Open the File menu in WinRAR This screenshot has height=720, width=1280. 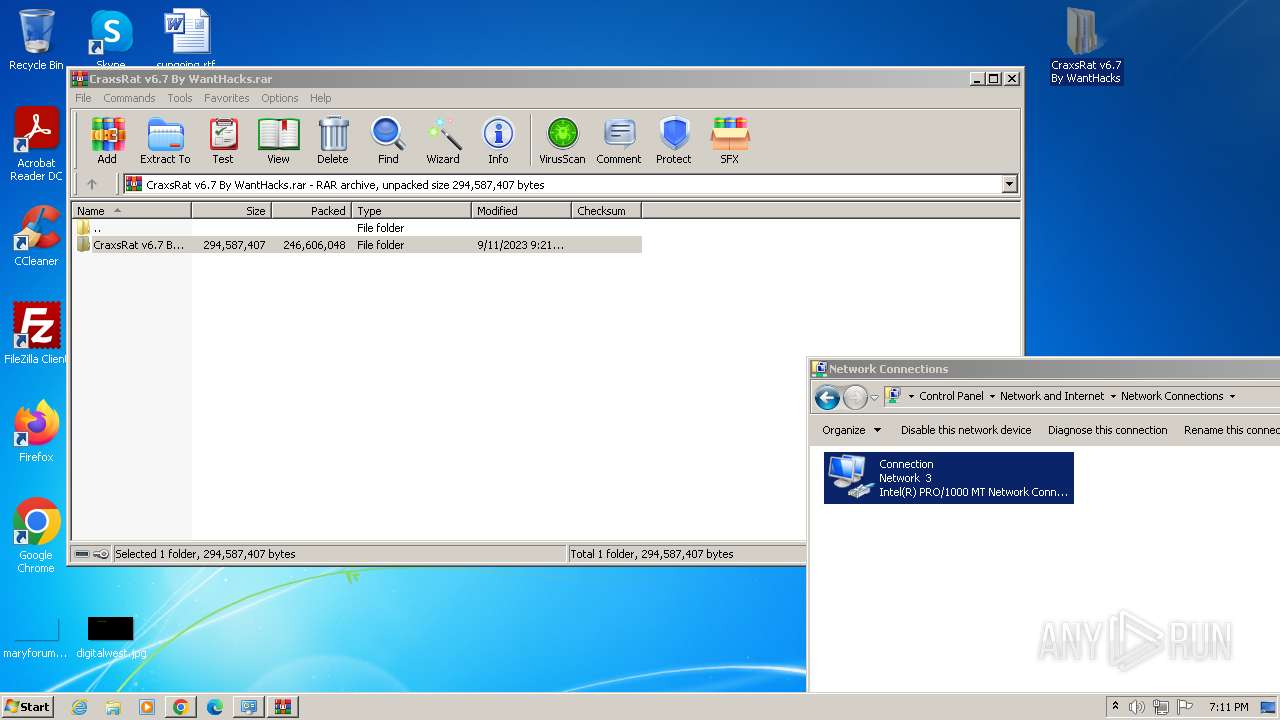point(83,98)
